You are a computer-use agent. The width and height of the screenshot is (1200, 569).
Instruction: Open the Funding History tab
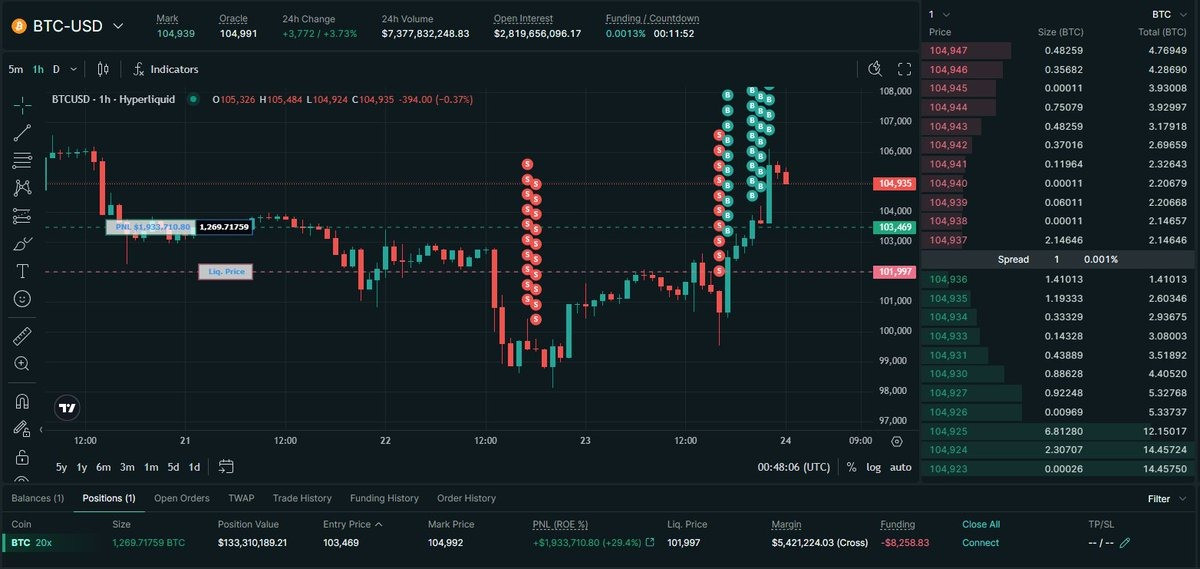(x=384, y=498)
